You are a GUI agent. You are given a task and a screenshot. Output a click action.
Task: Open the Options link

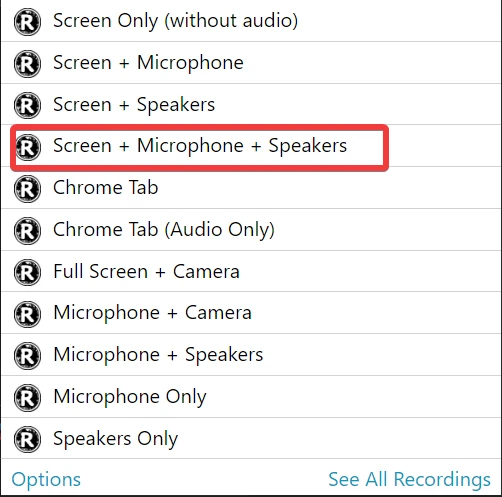[x=46, y=480]
